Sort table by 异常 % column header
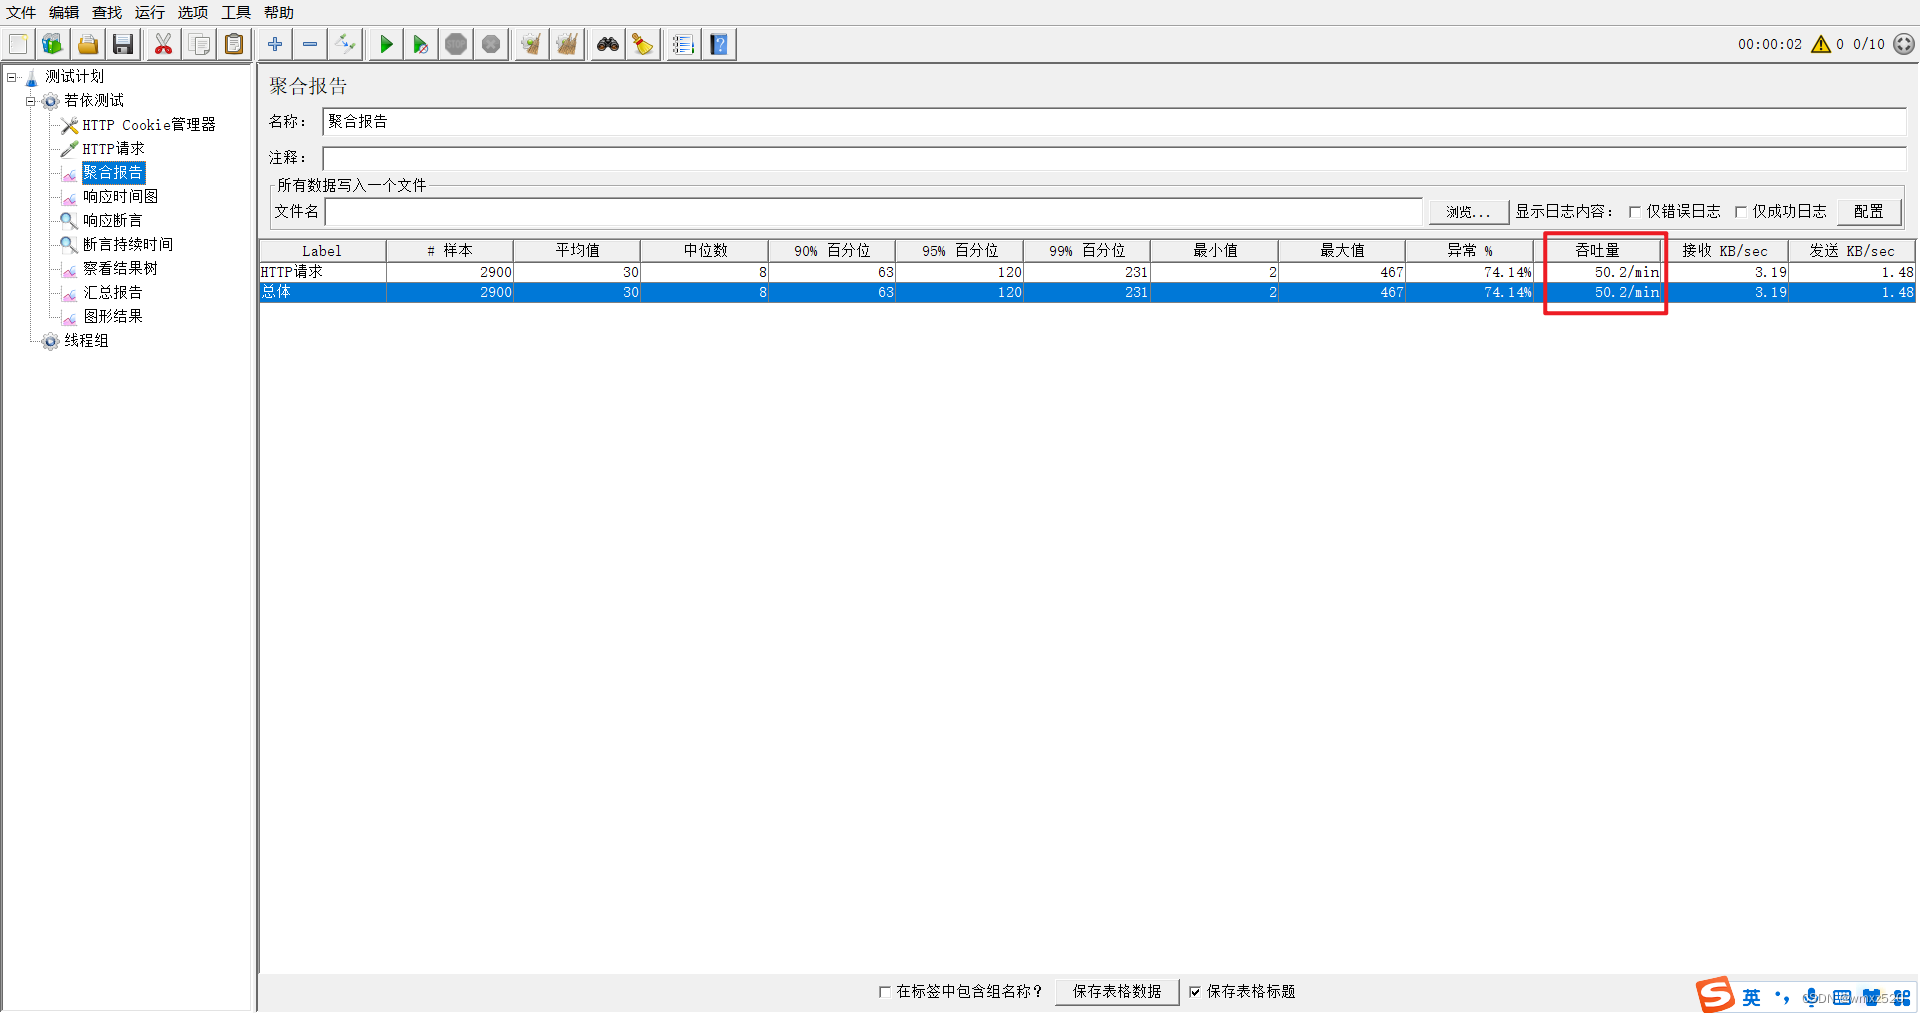This screenshot has width=1920, height=1013. click(1469, 251)
